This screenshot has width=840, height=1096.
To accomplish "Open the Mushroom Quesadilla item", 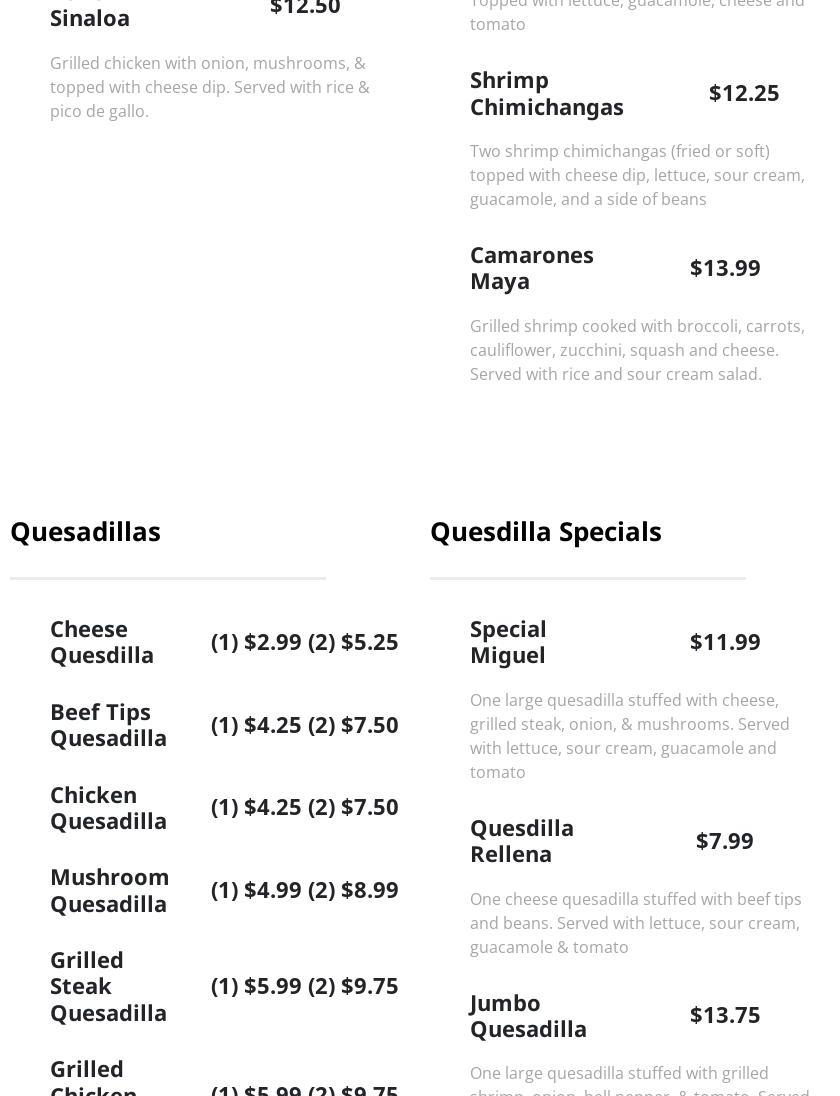I will coord(109,890).
